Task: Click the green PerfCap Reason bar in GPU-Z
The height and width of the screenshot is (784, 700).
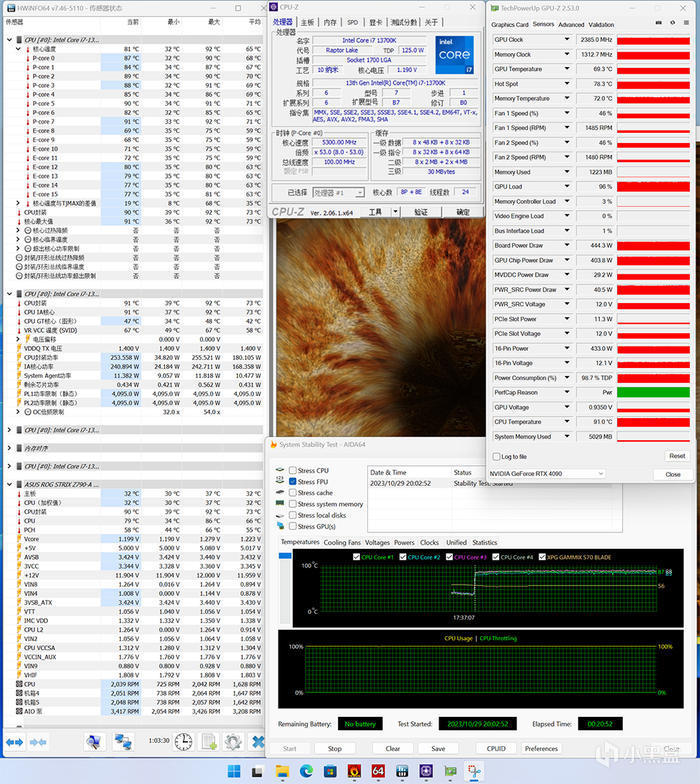Action: pyautogui.click(x=653, y=392)
